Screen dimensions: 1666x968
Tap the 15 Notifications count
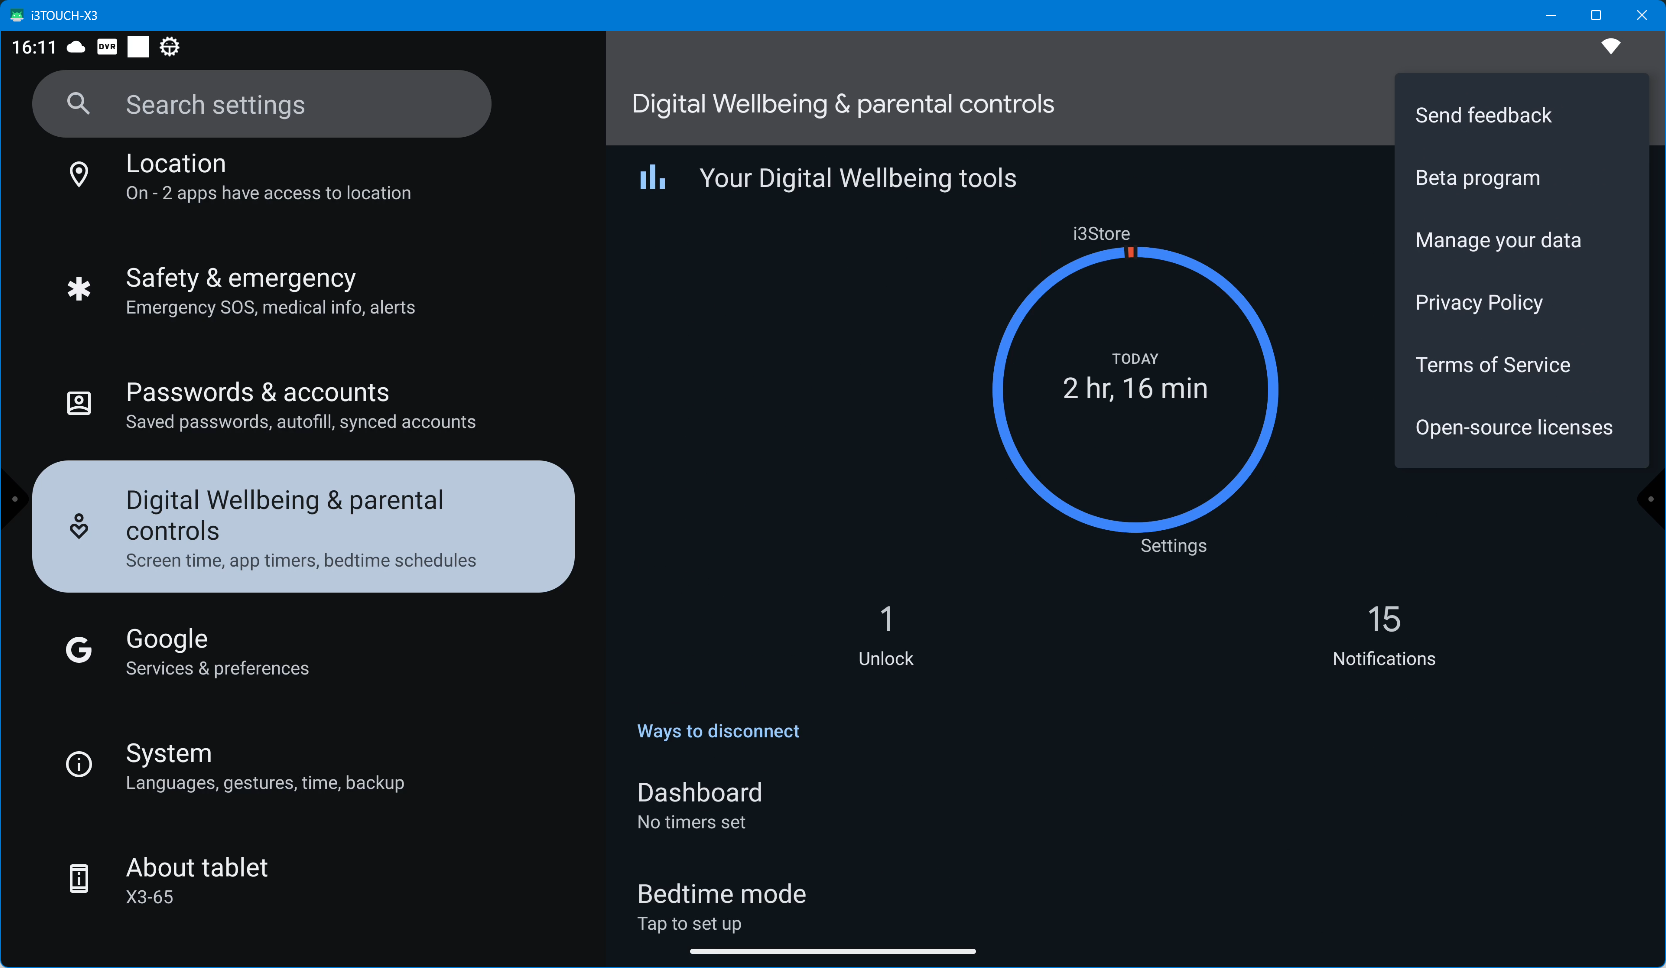(1383, 634)
